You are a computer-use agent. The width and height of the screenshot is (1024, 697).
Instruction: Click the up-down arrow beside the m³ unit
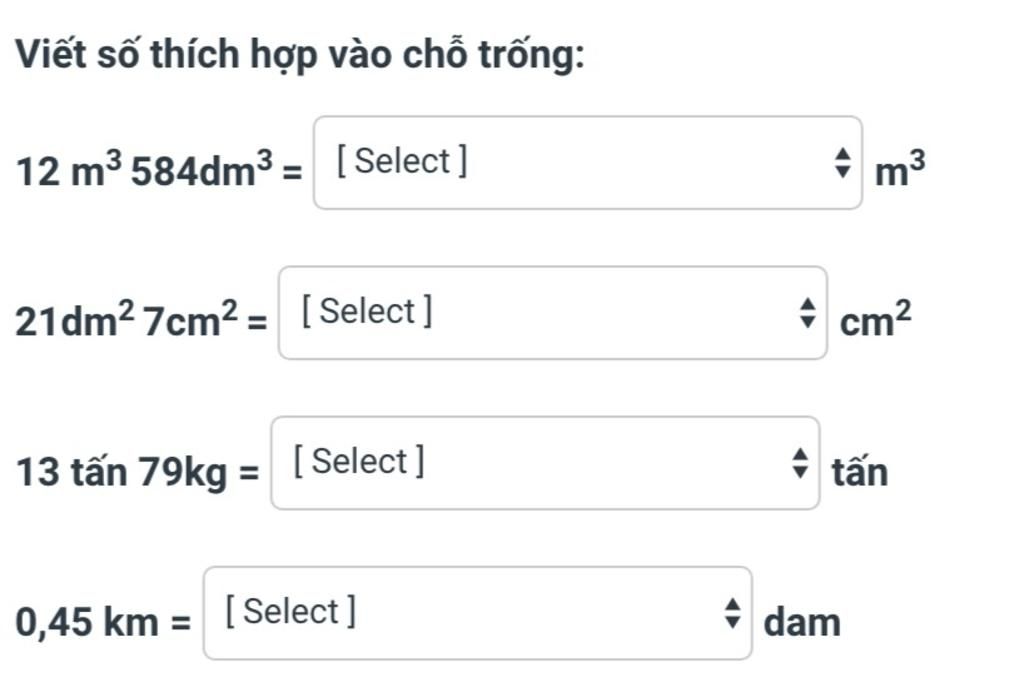(x=842, y=163)
